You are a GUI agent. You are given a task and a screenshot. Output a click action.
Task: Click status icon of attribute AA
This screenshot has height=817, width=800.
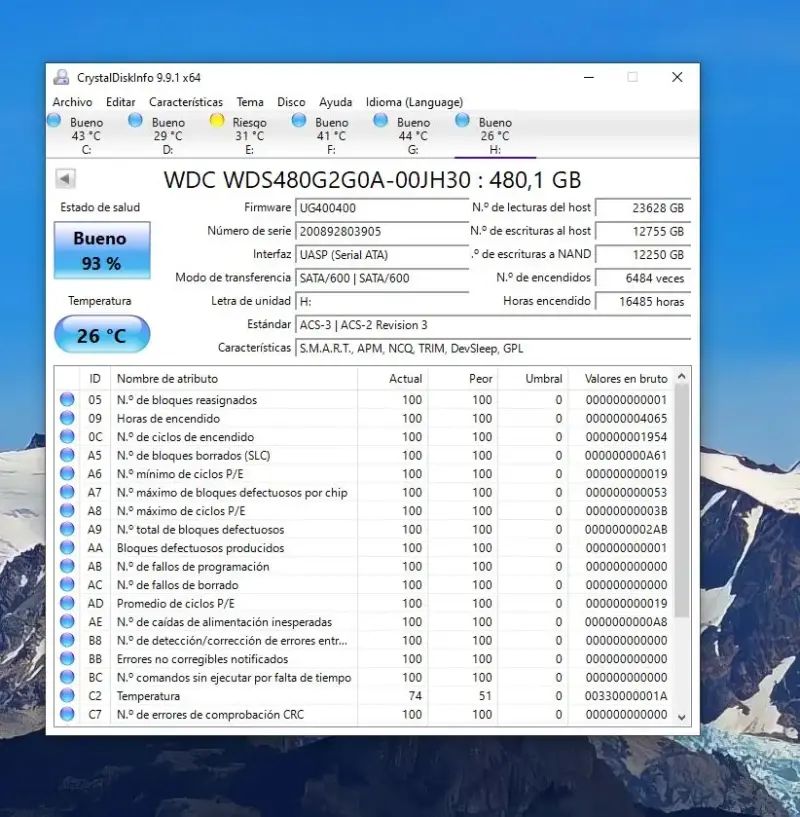[x=67, y=548]
